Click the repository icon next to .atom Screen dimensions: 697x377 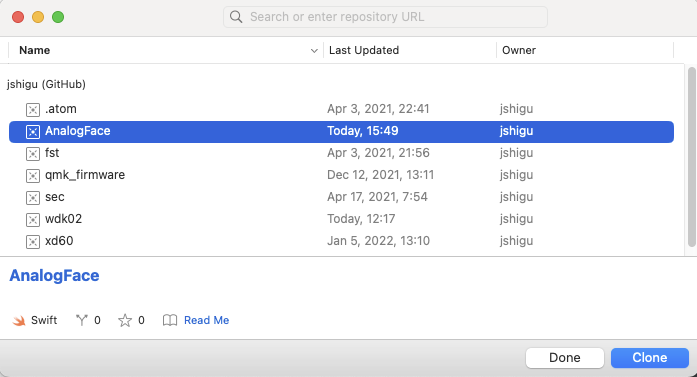coord(33,109)
